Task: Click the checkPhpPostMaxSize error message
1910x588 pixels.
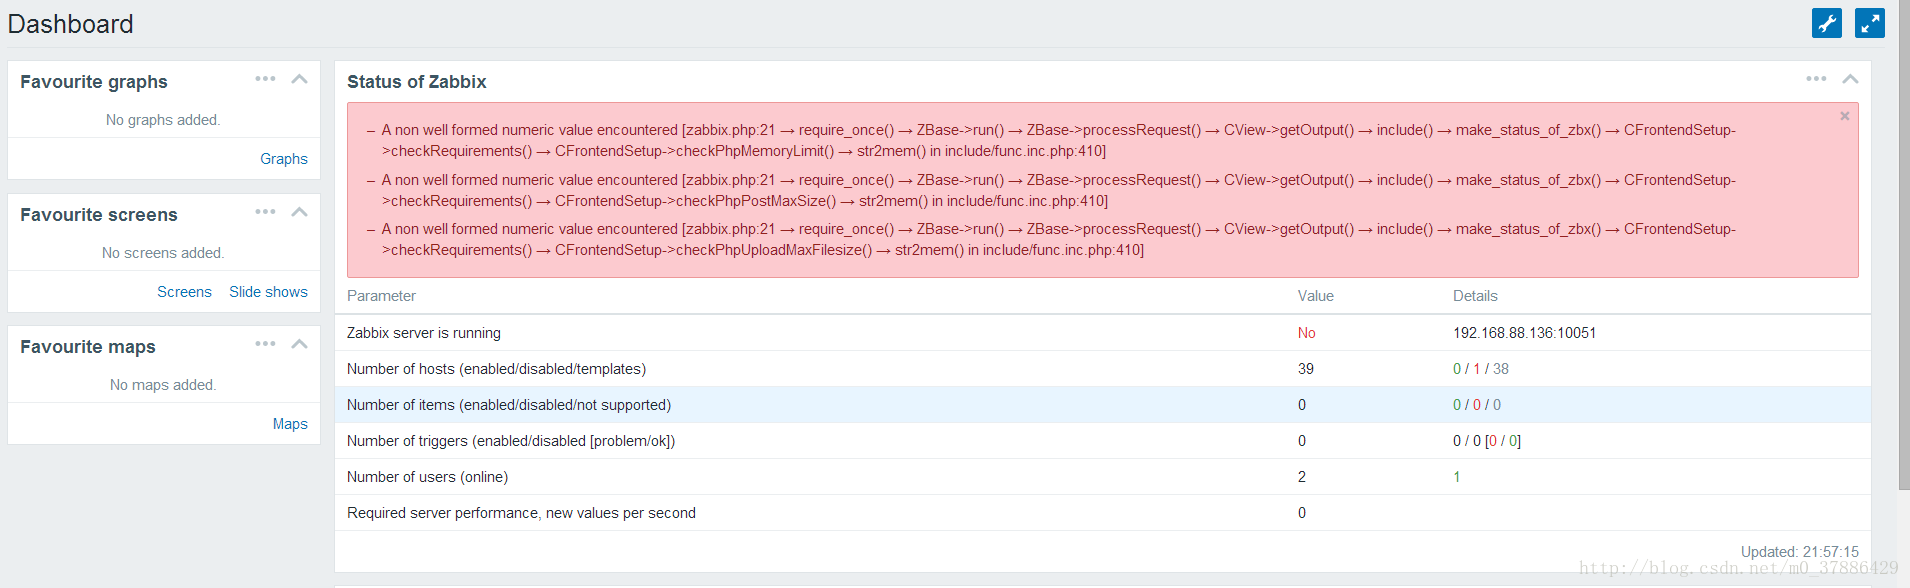Action: 1058,190
